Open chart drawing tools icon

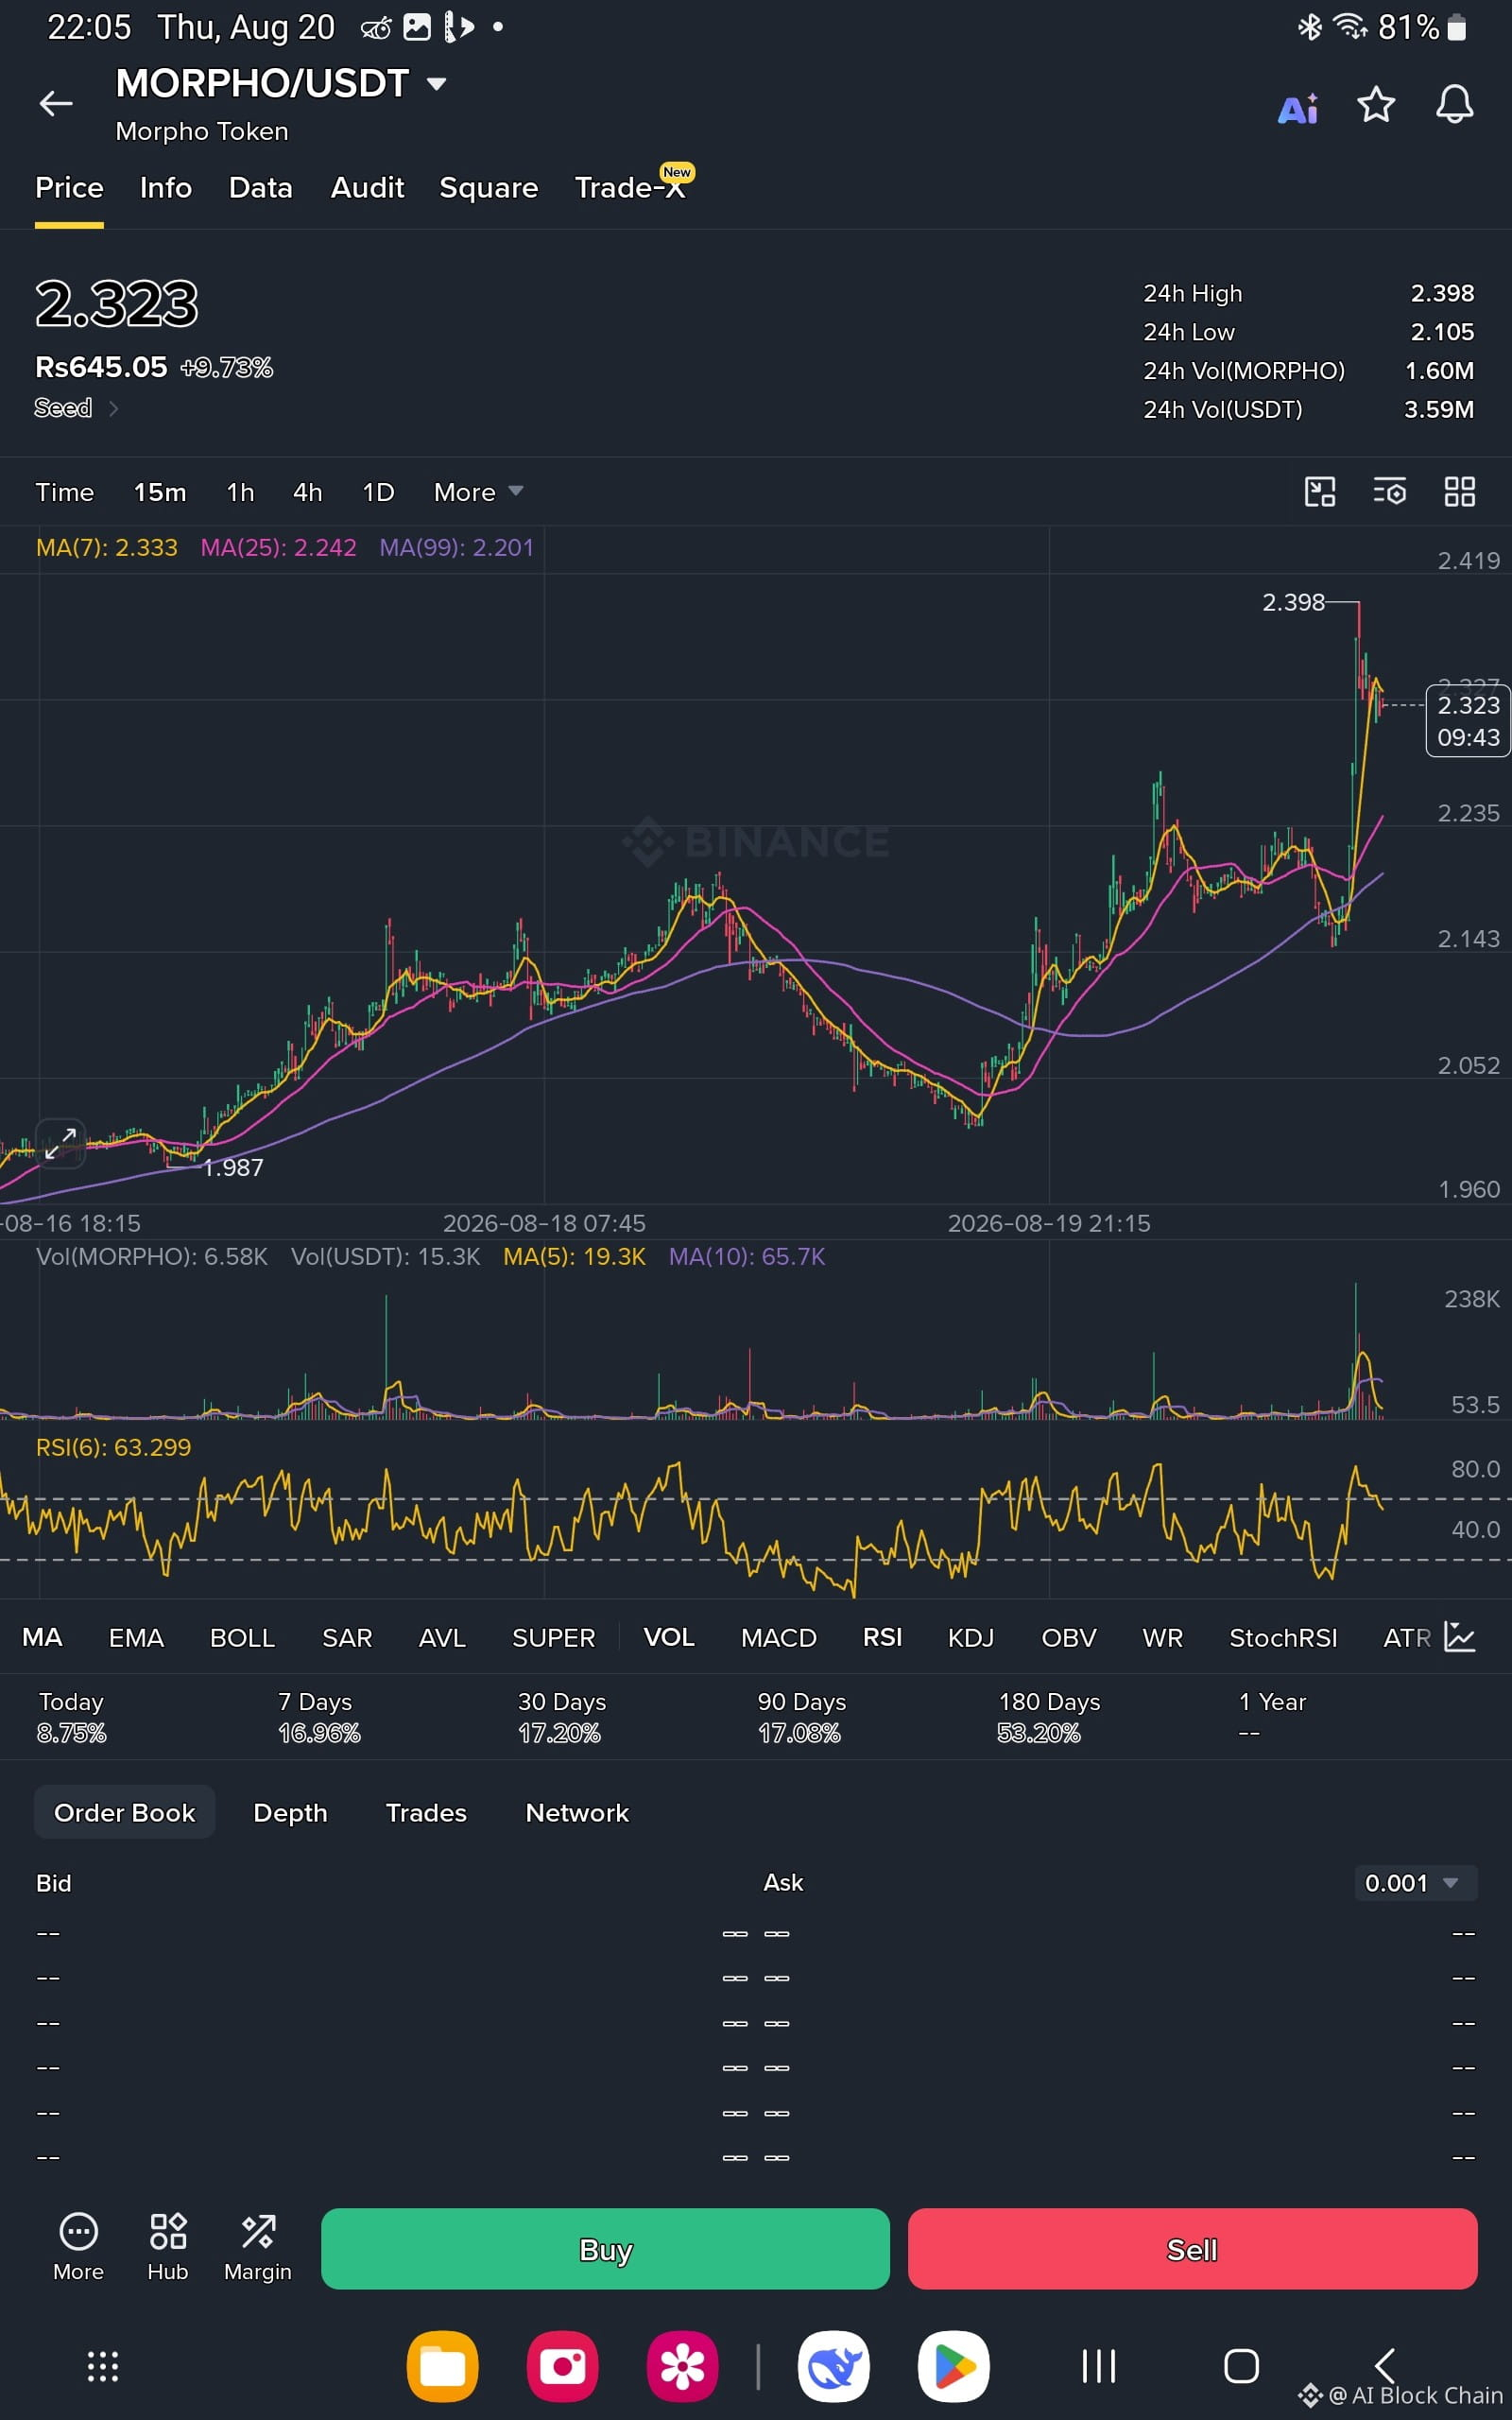pos(1320,492)
